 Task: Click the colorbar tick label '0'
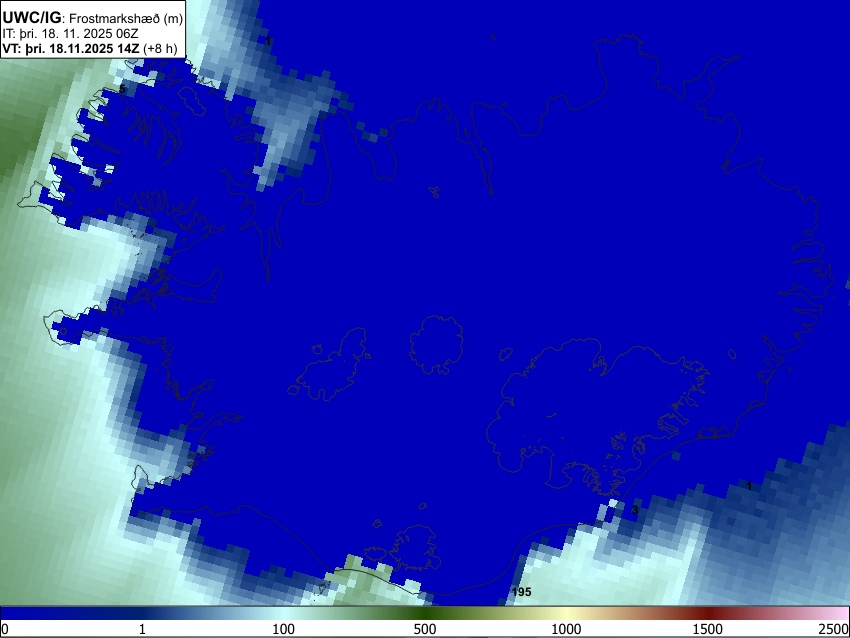pyautogui.click(x=5, y=629)
